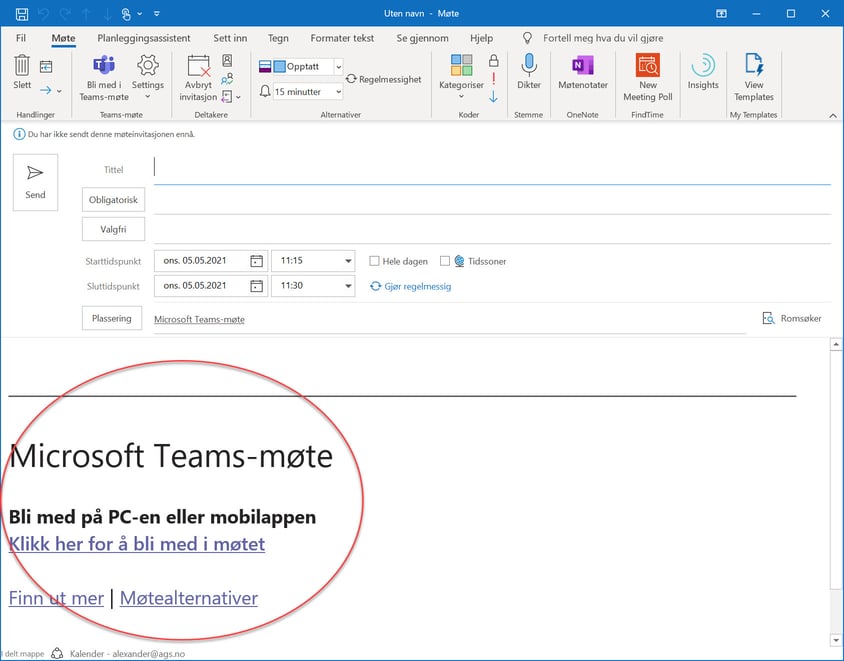Open the Fil menu
Viewport: 844px width, 661px height.
tap(20, 38)
